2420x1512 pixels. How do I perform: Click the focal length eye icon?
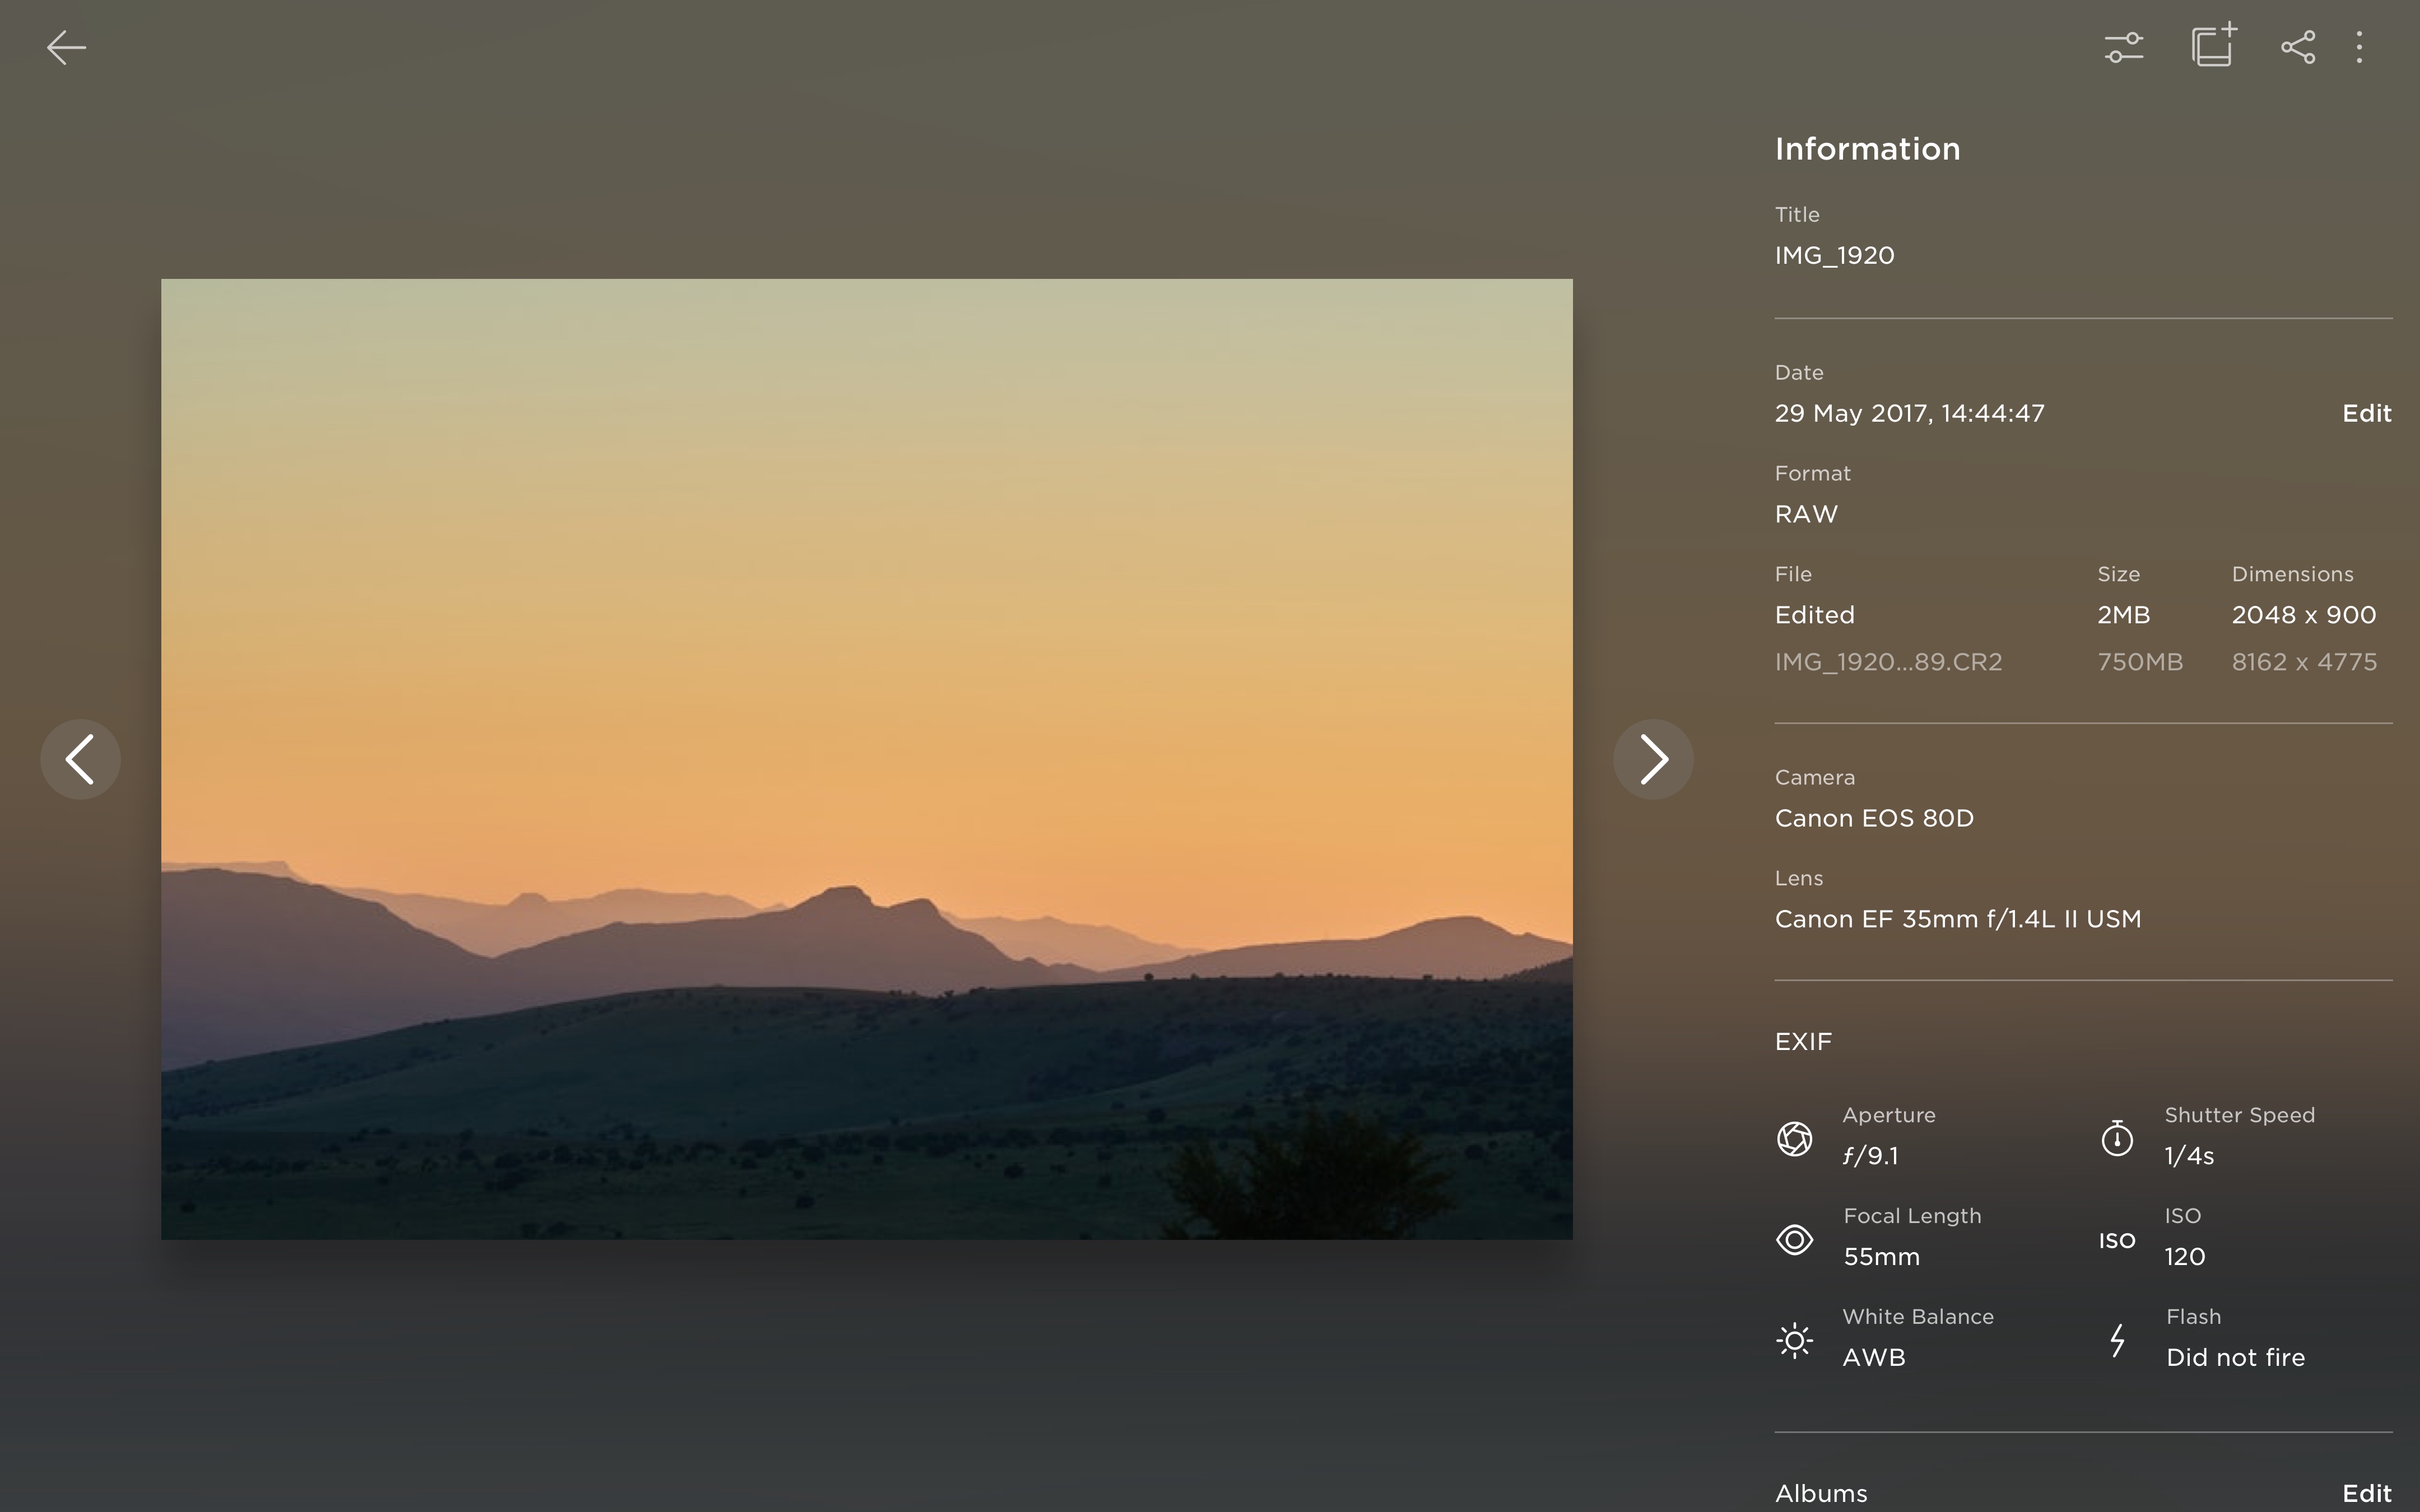pos(1794,1240)
